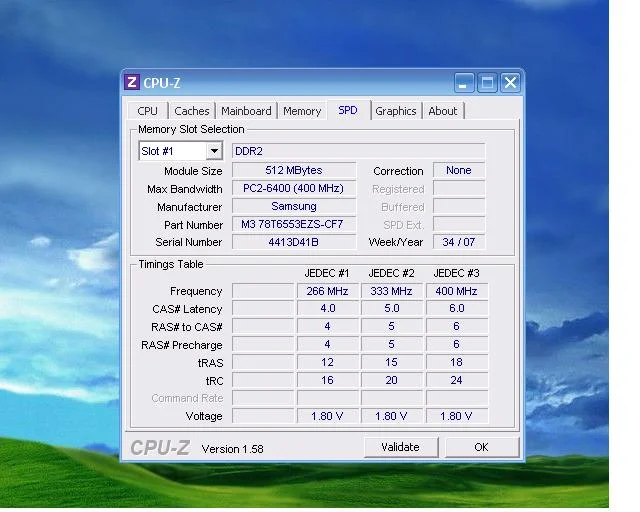Open the About tab
This screenshot has width=640, height=512.
pos(443,111)
